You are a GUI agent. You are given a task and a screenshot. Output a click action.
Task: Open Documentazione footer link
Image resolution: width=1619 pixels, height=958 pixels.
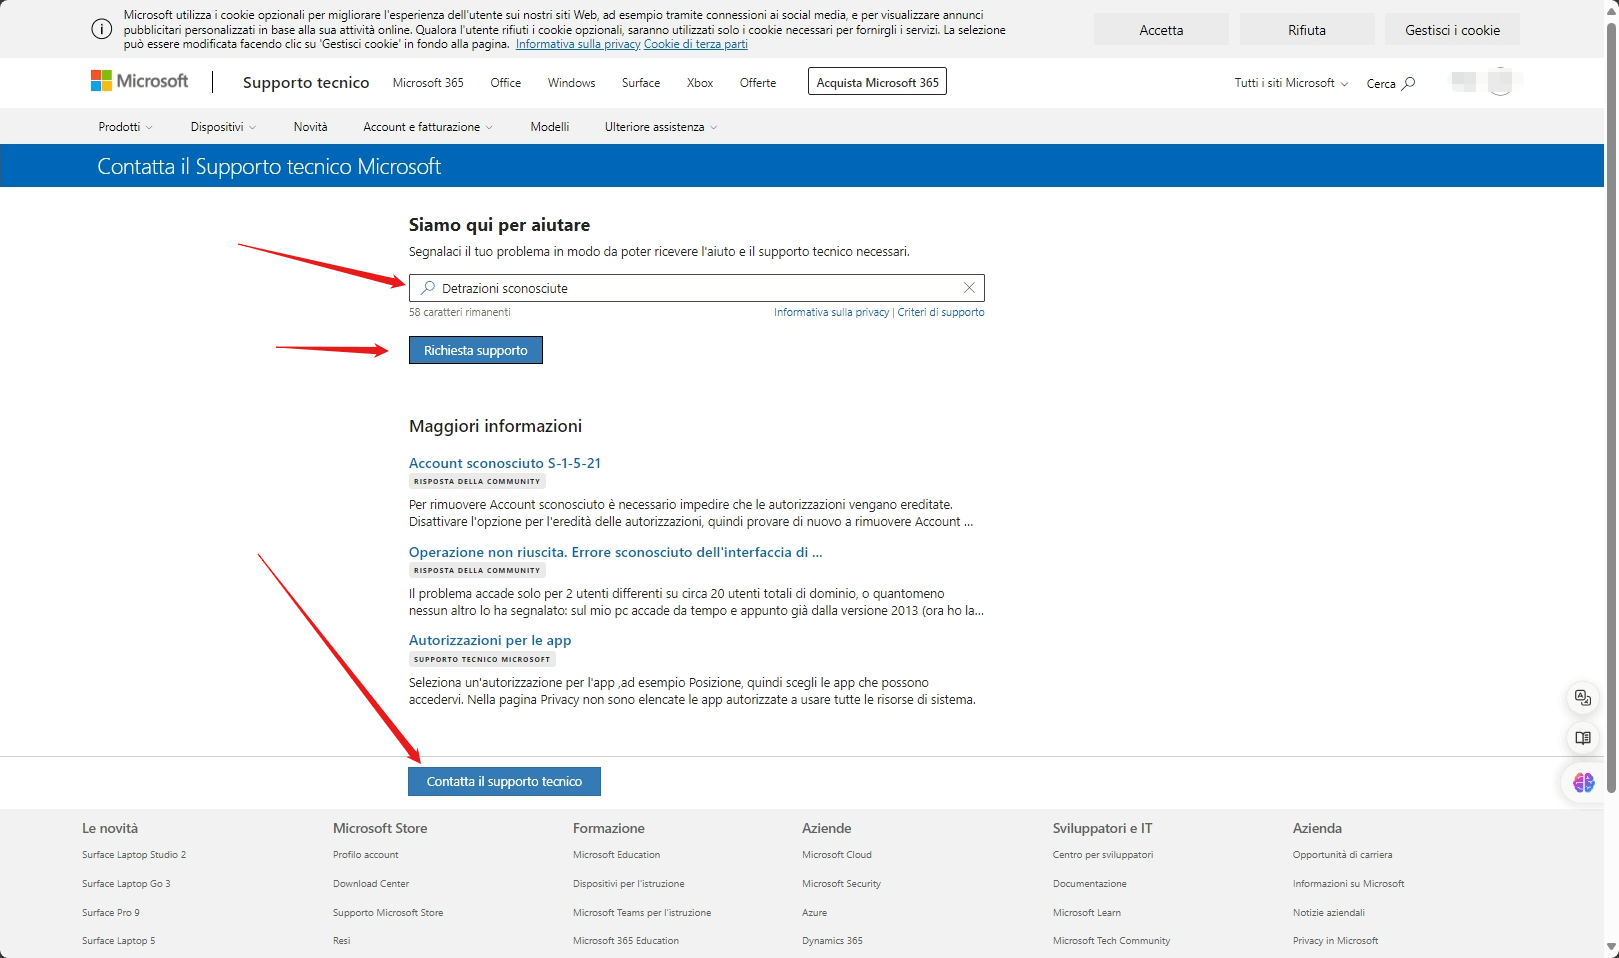[x=1090, y=884]
